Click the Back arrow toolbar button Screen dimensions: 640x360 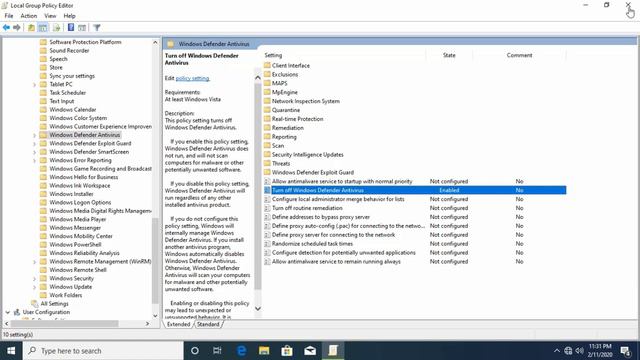click(6, 27)
